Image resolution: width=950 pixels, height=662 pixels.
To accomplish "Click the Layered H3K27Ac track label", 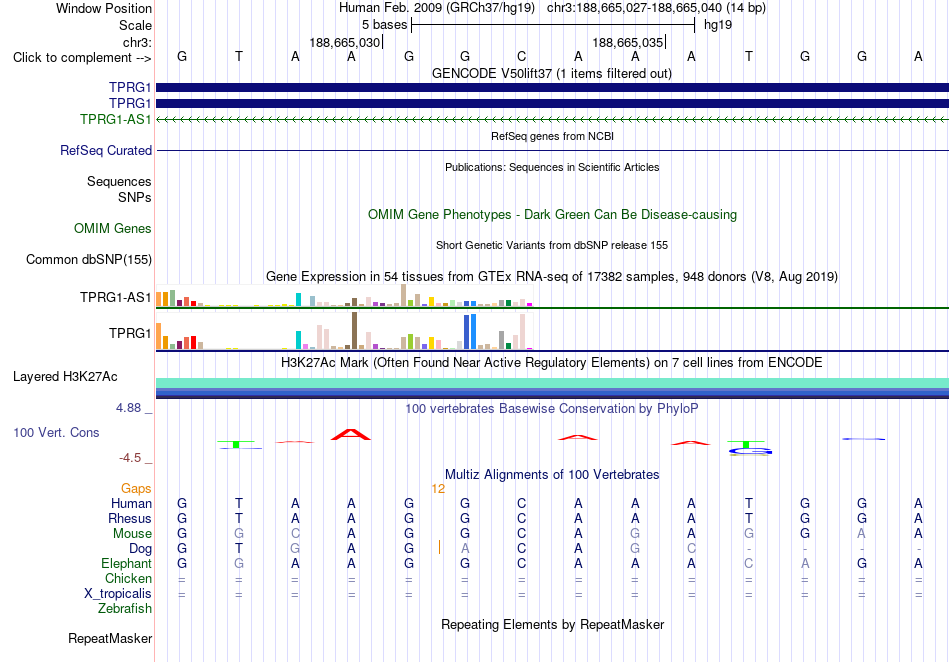I will [65, 377].
